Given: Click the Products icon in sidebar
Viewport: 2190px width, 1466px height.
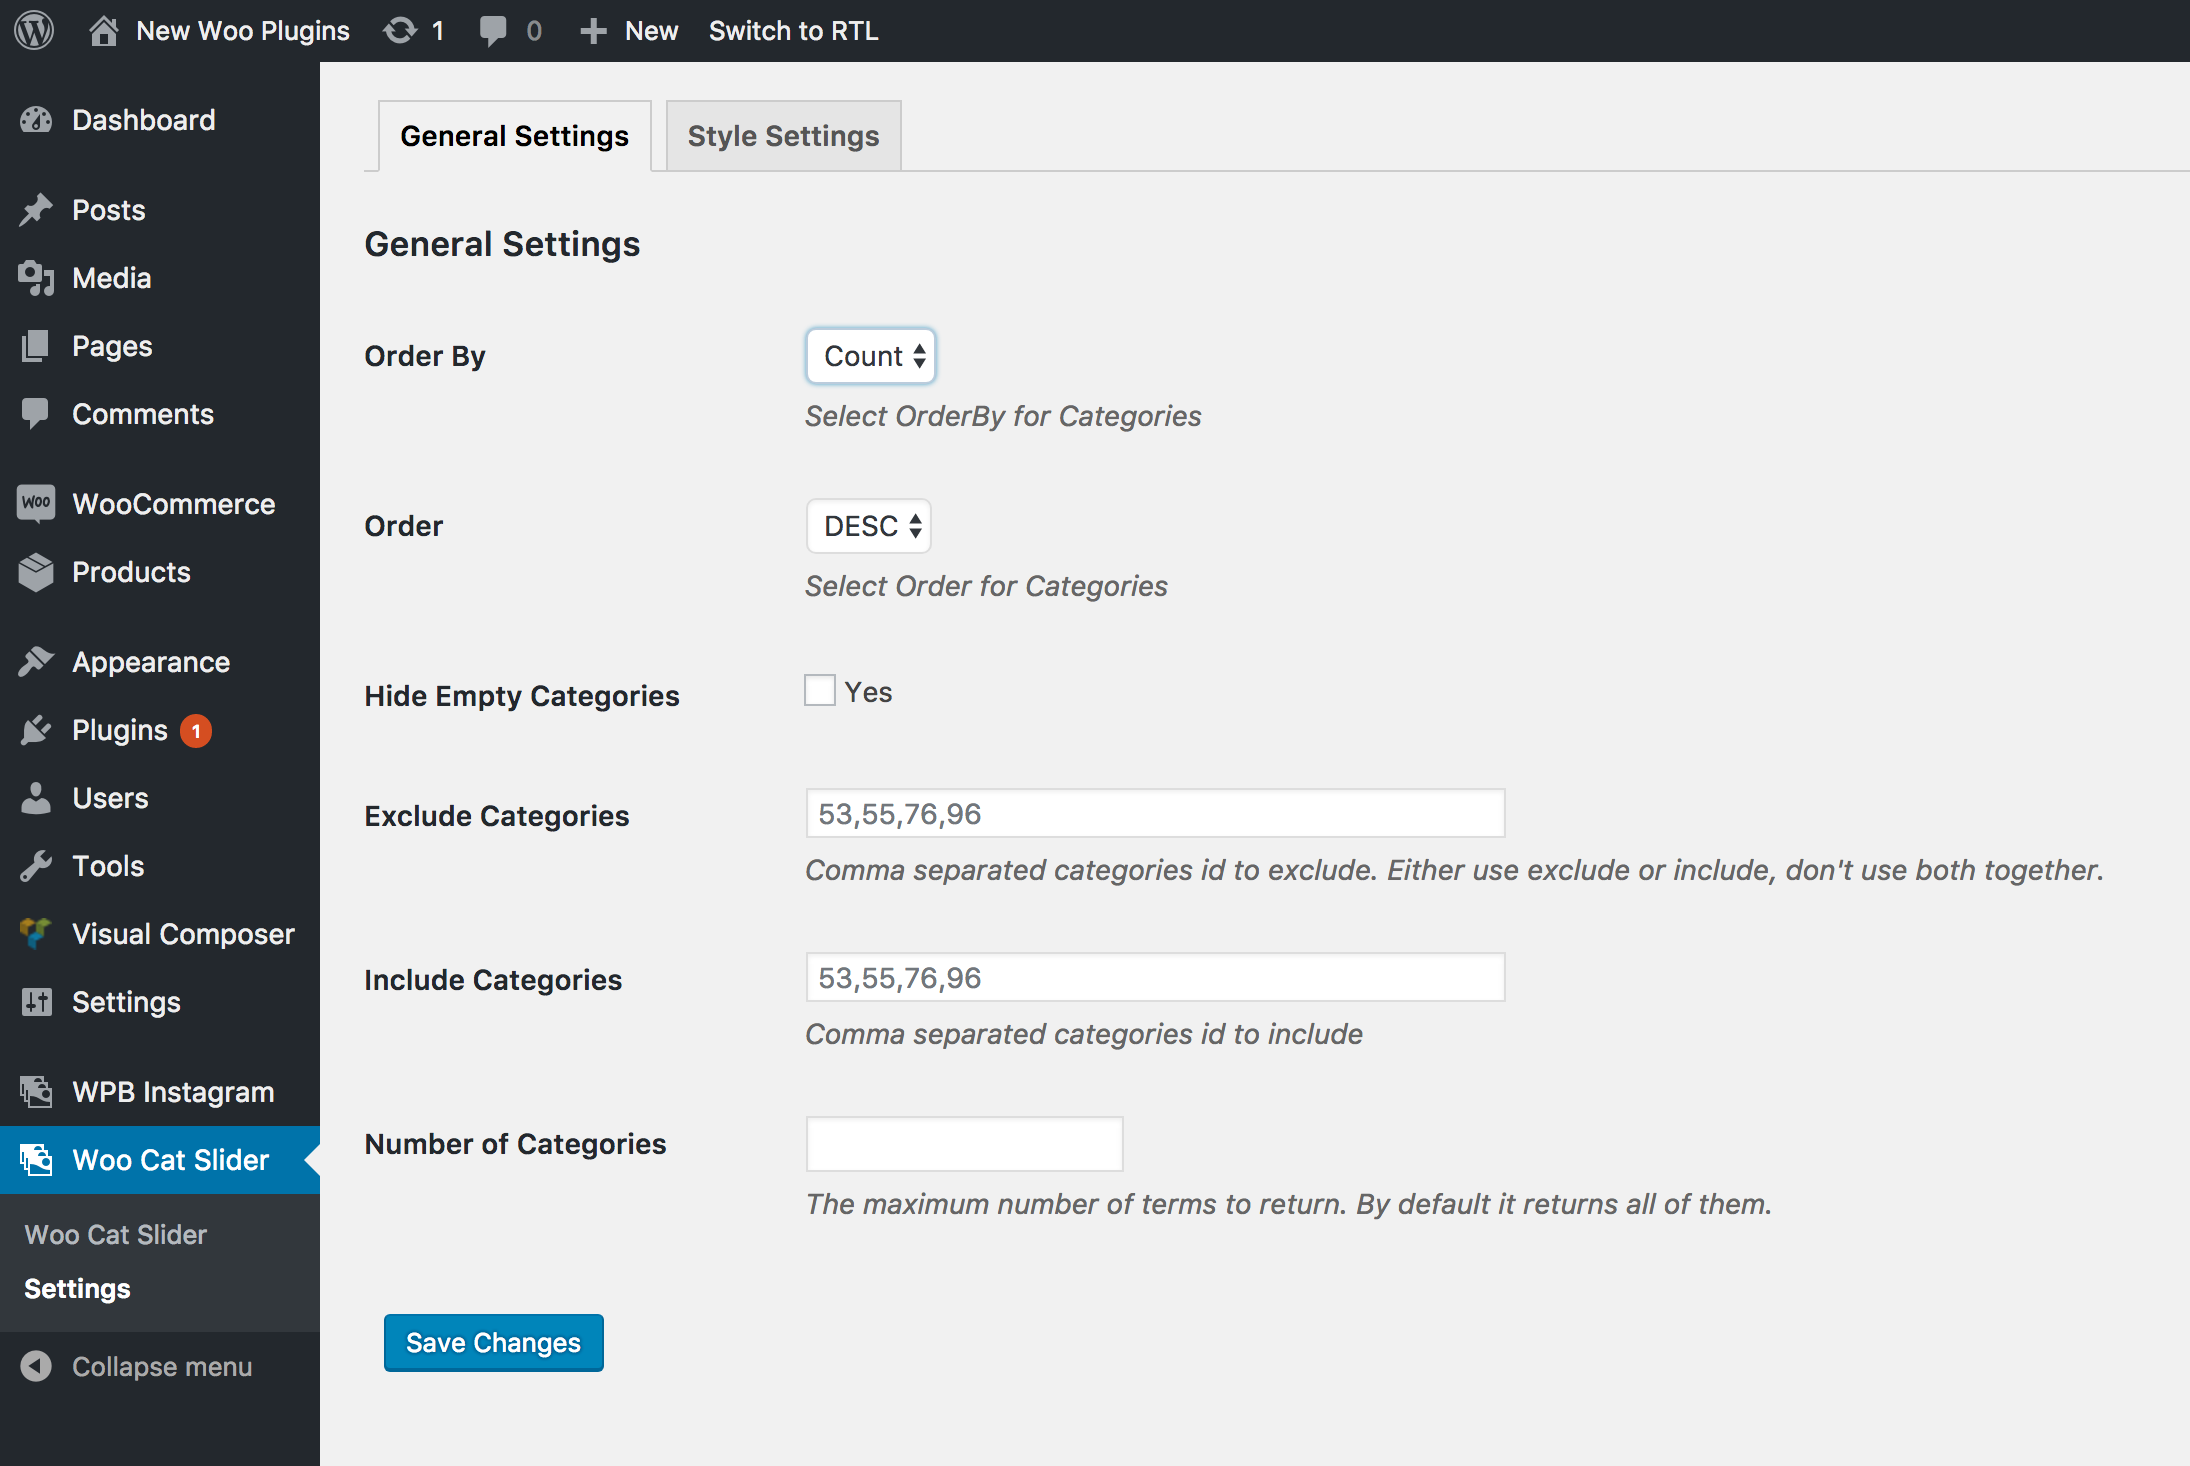Looking at the screenshot, I should point(36,571).
